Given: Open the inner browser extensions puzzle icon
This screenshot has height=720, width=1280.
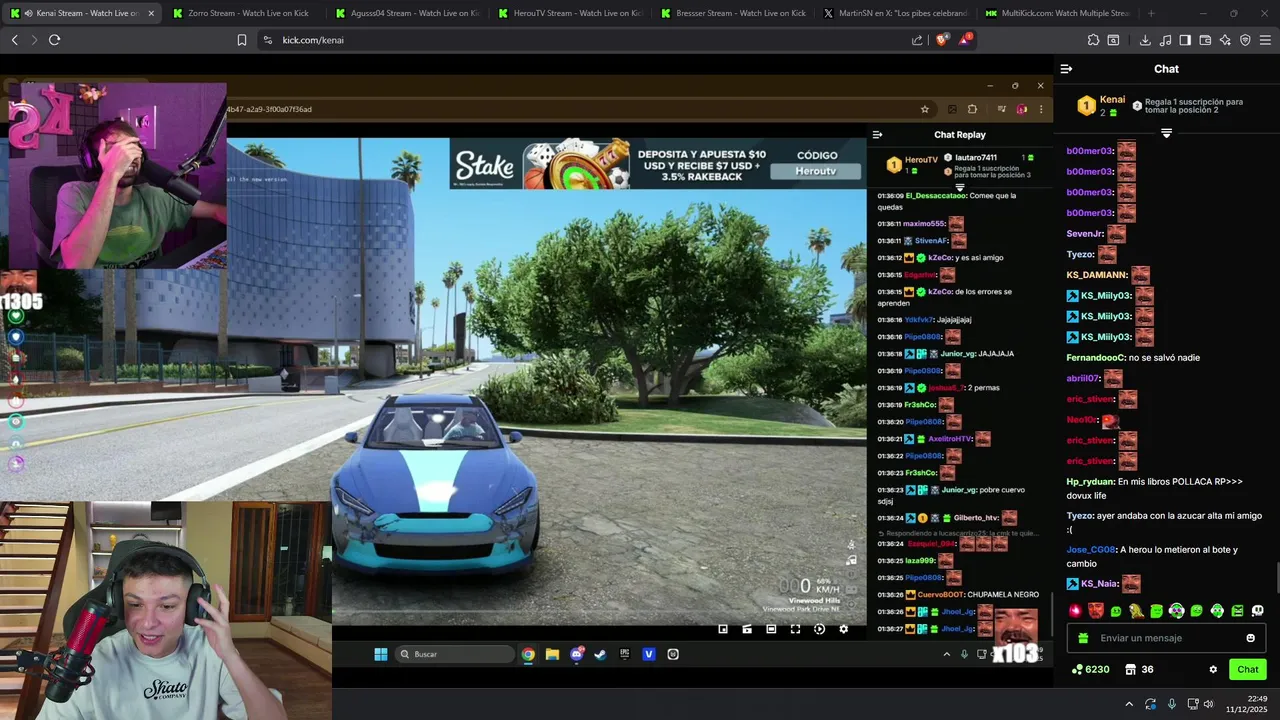Looking at the screenshot, I should (x=972, y=109).
